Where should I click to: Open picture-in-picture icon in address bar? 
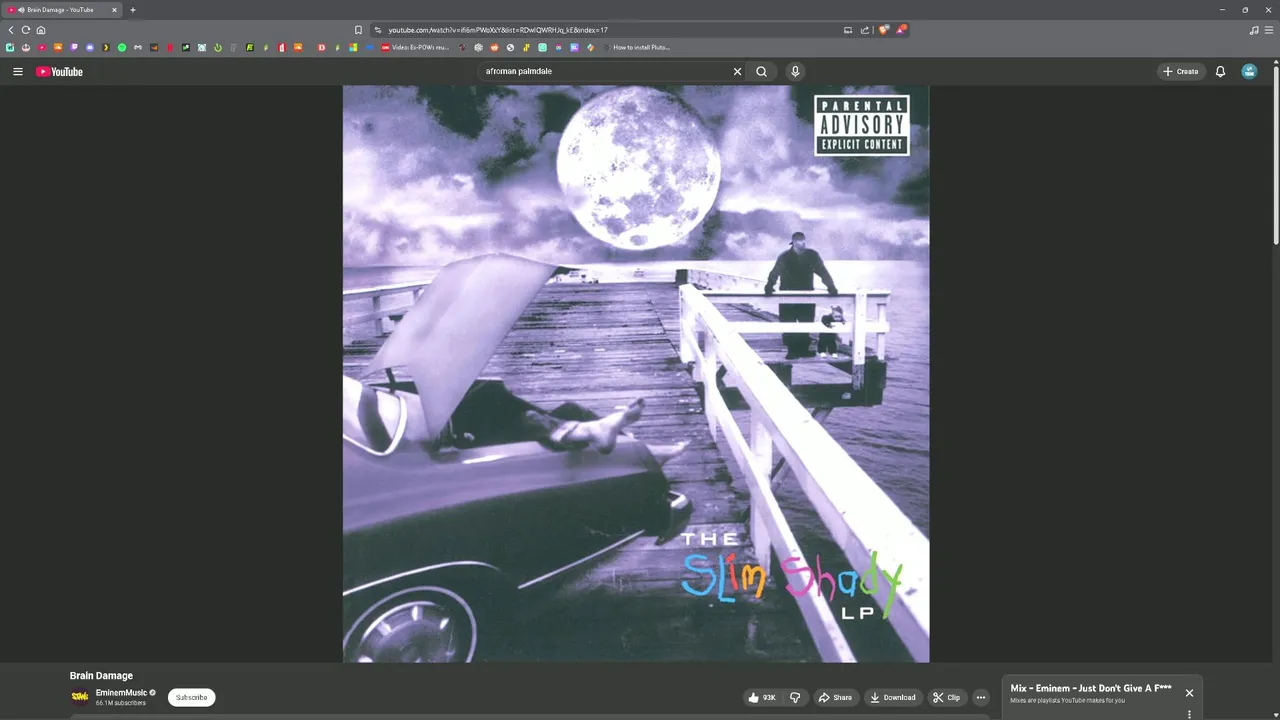tap(848, 30)
